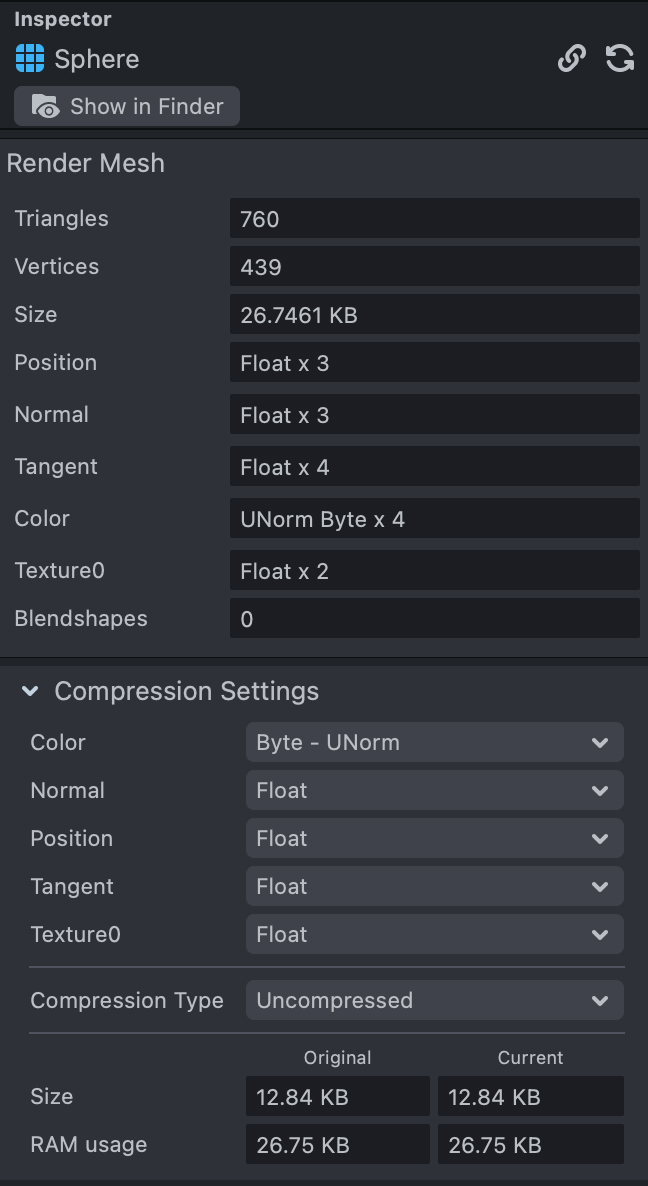Click the Inspector panel title
The image size is (648, 1186).
pyautogui.click(x=63, y=19)
